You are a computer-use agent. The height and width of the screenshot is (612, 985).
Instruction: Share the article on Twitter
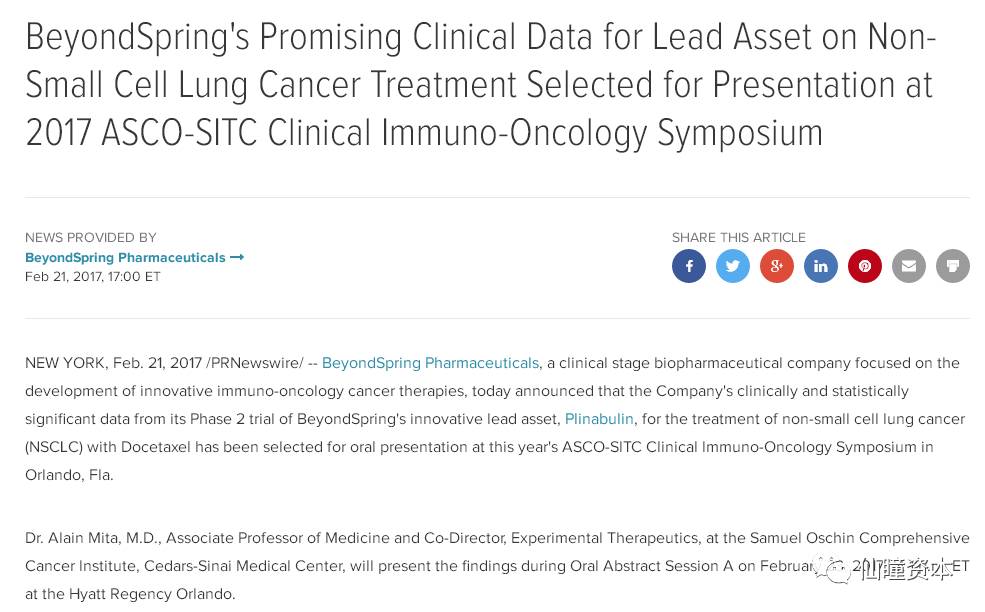[733, 266]
